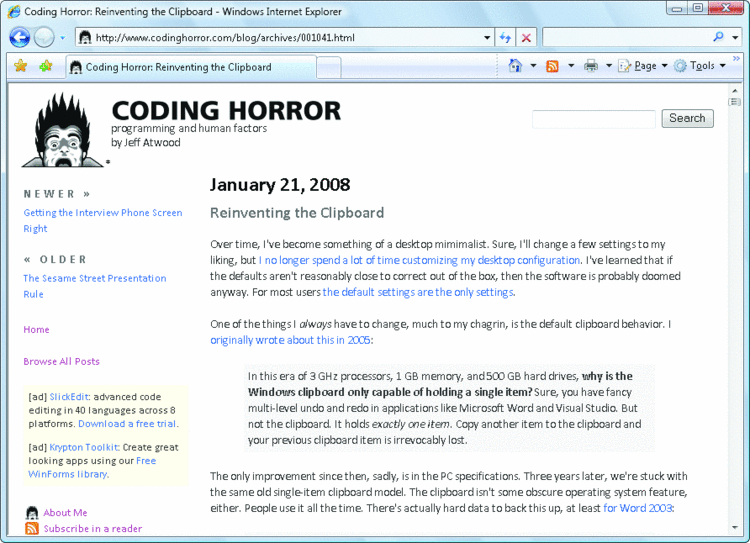Open Getting the Interview Phone Screen Right link
The image size is (750, 543).
pyautogui.click(x=103, y=221)
